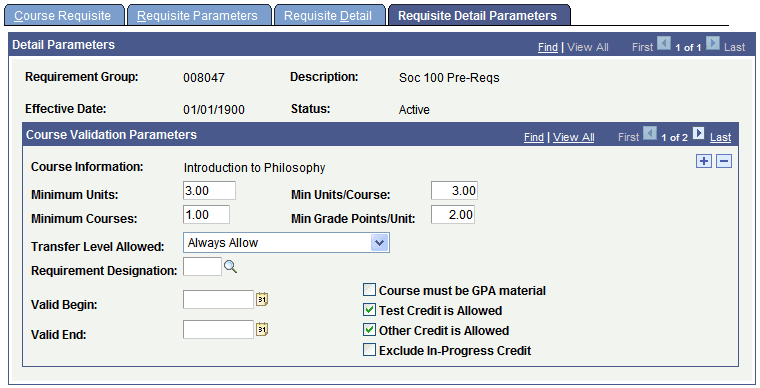
Task: Click the Valid End date field
Action: tap(219, 329)
